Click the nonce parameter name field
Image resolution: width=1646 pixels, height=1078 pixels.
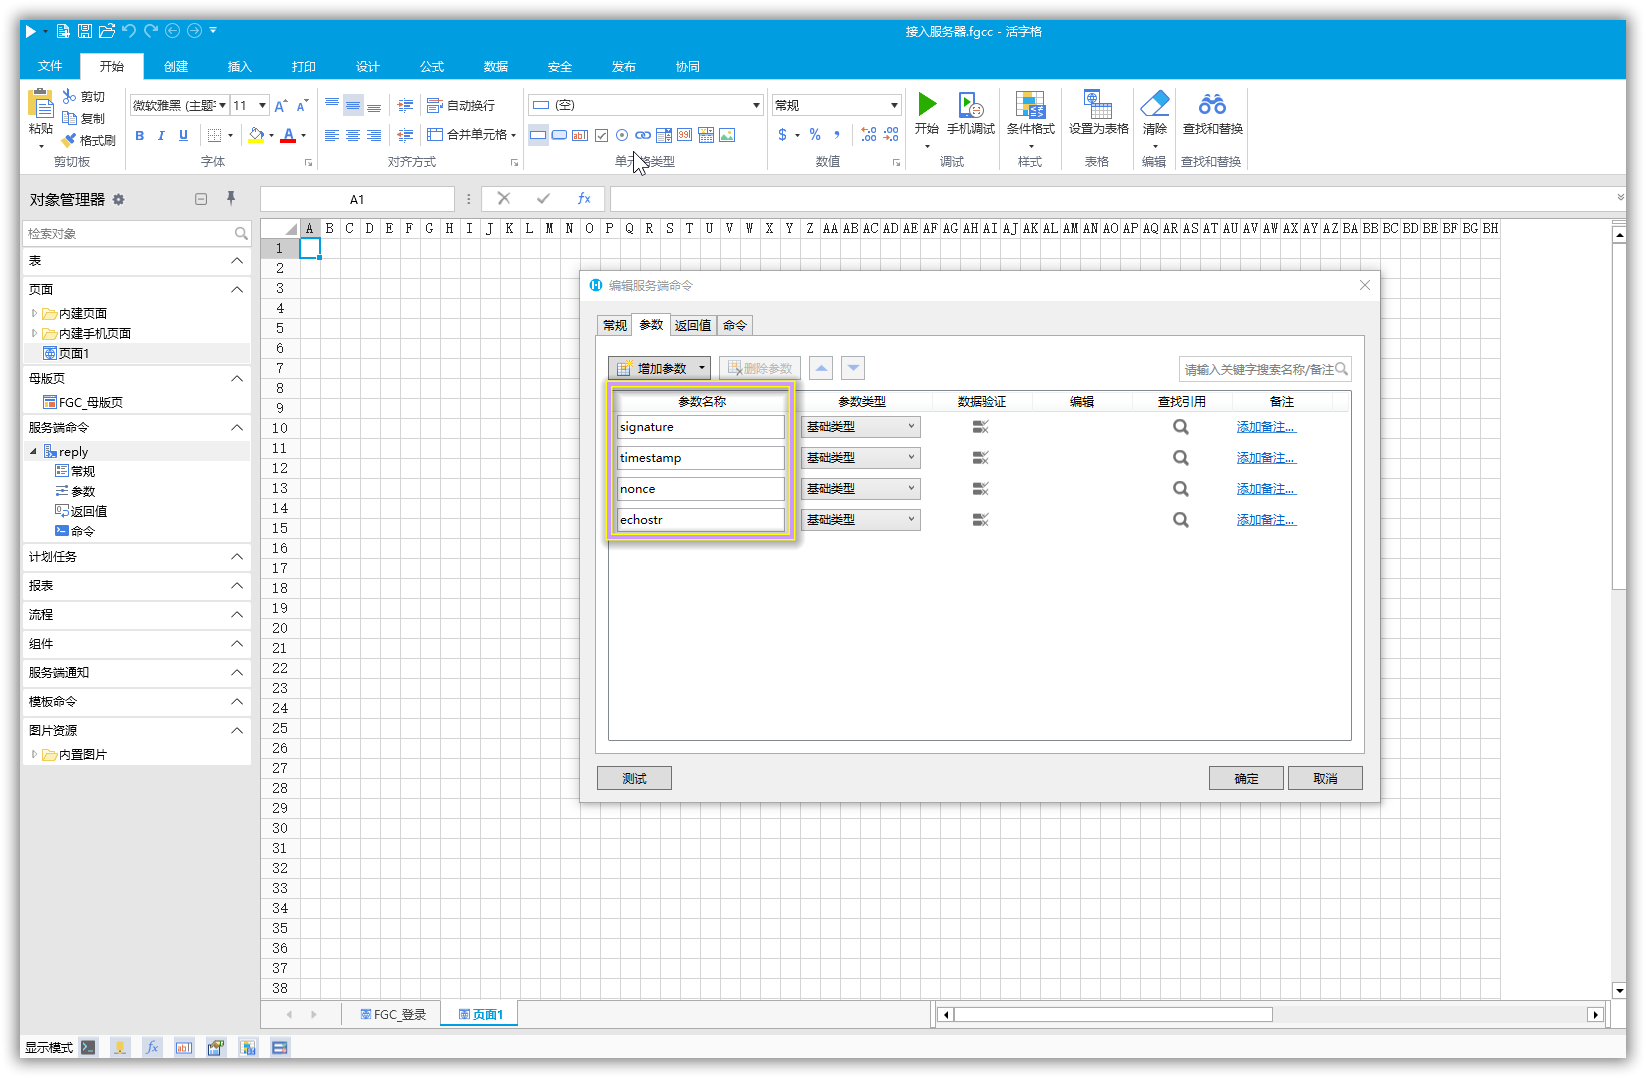coord(701,489)
